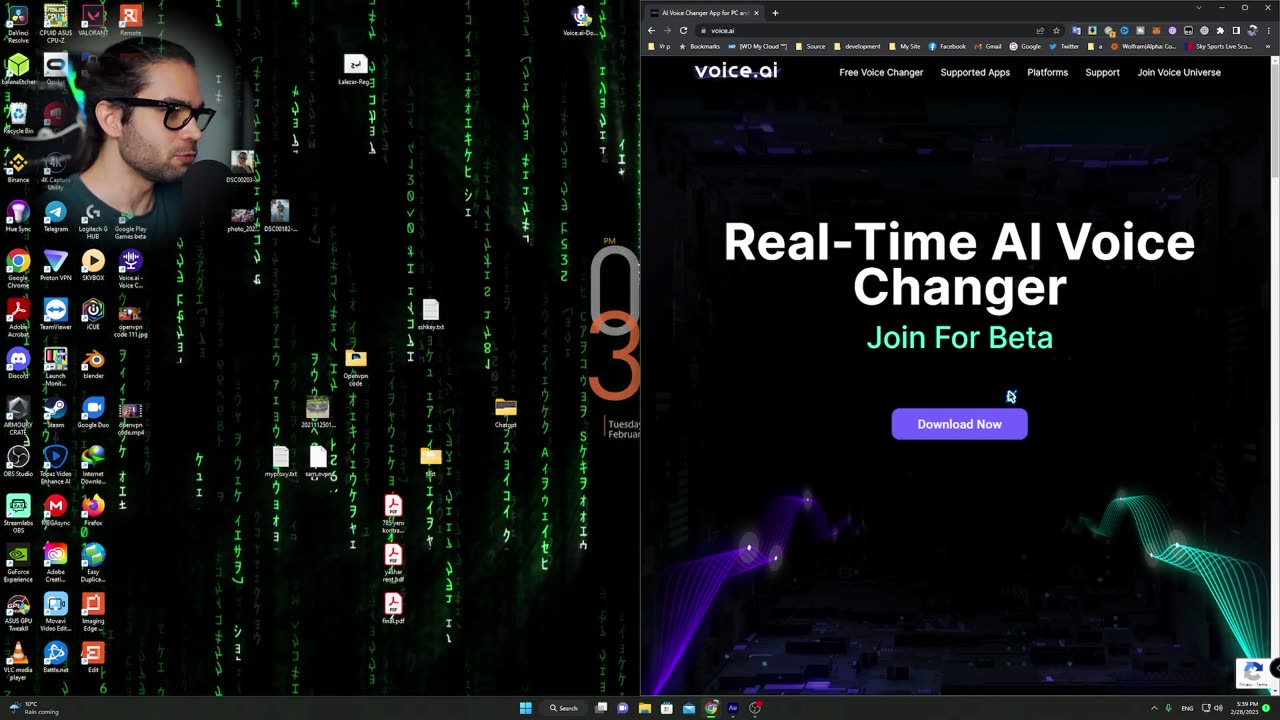Open the Recycle Bin icon
Image resolution: width=1280 pixels, height=720 pixels.
pyautogui.click(x=18, y=119)
